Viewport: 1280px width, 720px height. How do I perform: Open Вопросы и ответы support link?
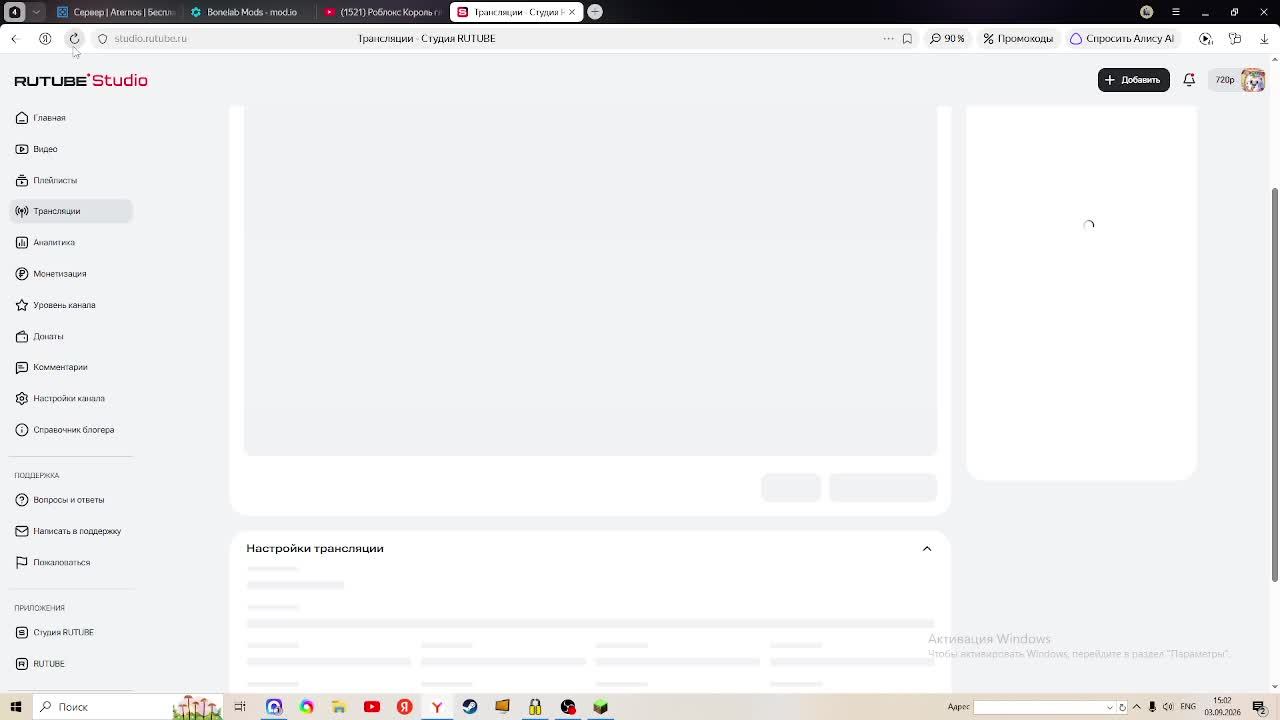coord(59,500)
